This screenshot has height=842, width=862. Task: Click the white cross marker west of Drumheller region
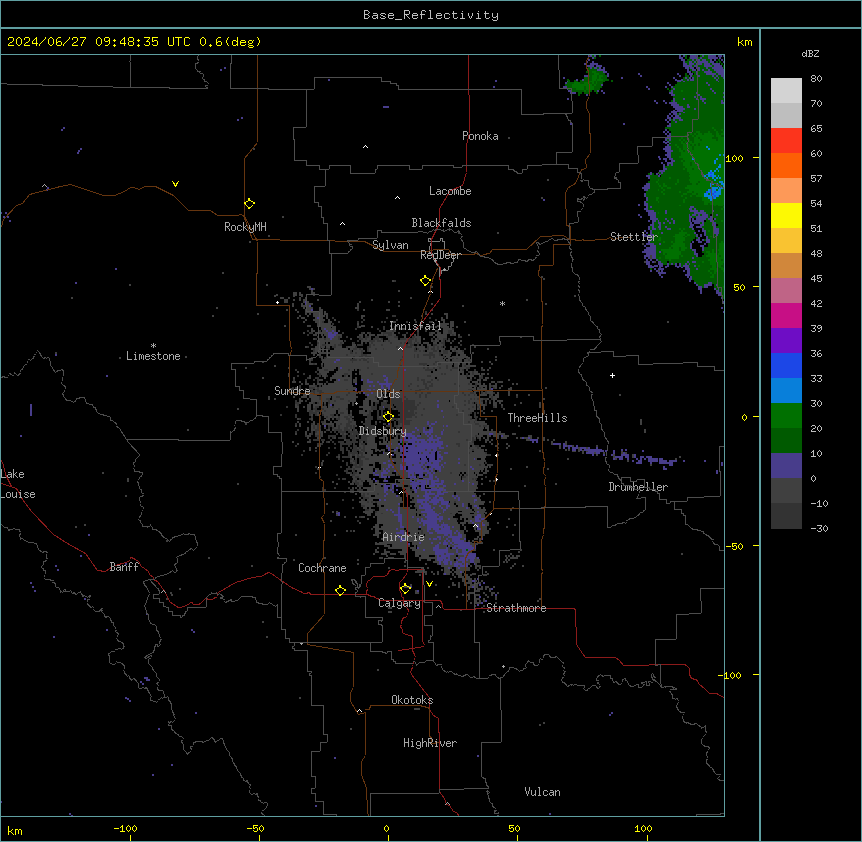coord(612,375)
